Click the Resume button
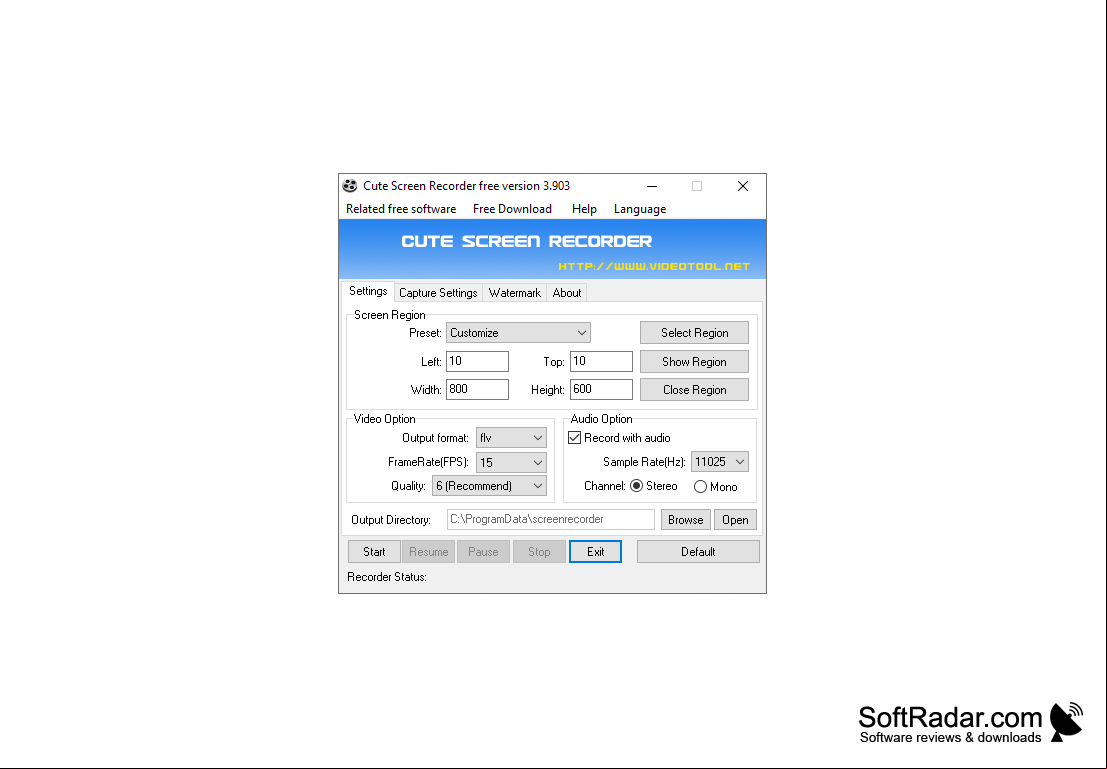Image resolution: width=1107 pixels, height=769 pixels. point(429,552)
